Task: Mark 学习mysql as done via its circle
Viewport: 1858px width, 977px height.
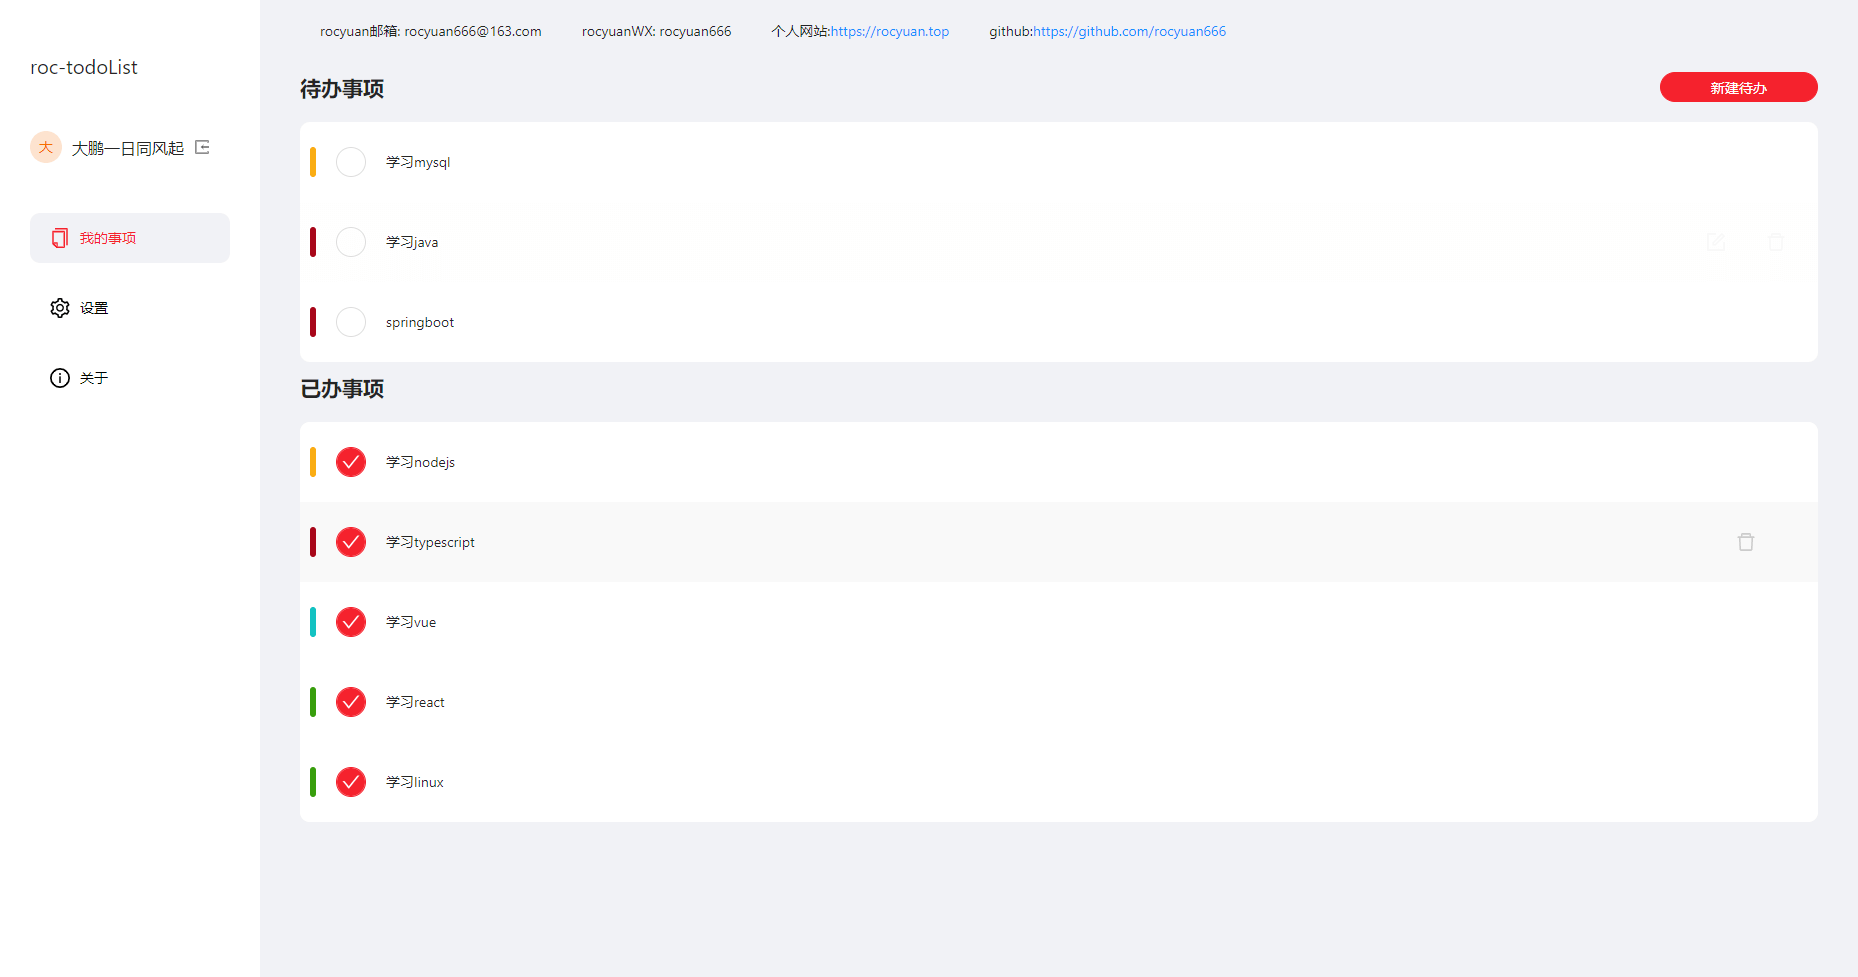Action: pos(351,162)
